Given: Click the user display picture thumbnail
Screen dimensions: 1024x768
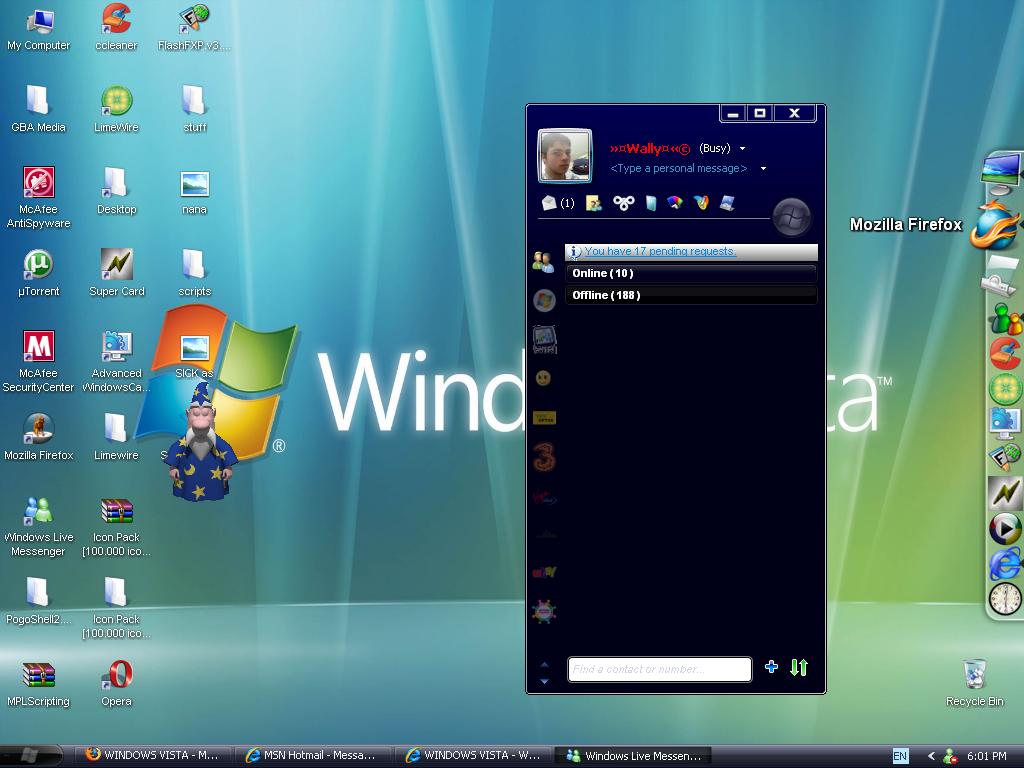Looking at the screenshot, I should (x=565, y=156).
